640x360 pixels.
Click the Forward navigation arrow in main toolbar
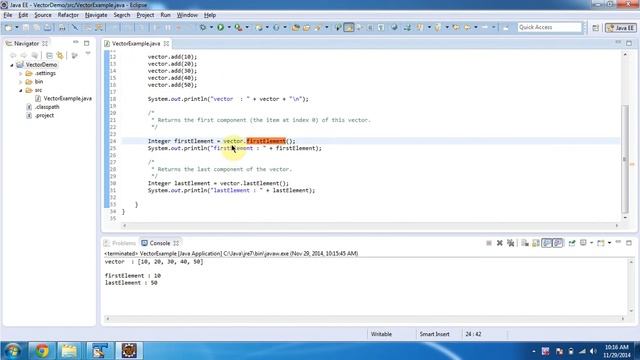[x=485, y=27]
